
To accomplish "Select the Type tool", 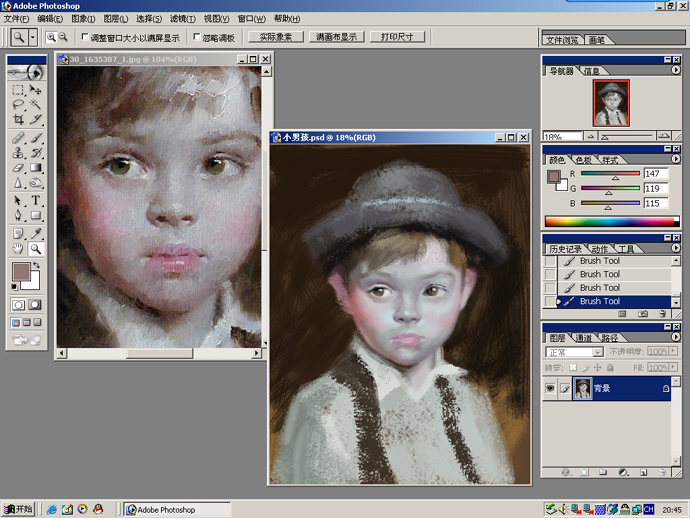I will point(35,201).
